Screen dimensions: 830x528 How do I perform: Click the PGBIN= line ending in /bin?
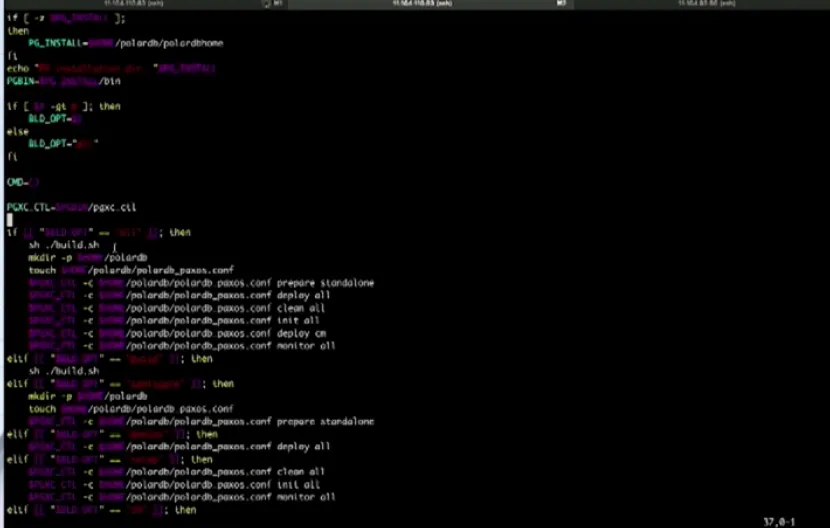click(x=64, y=81)
